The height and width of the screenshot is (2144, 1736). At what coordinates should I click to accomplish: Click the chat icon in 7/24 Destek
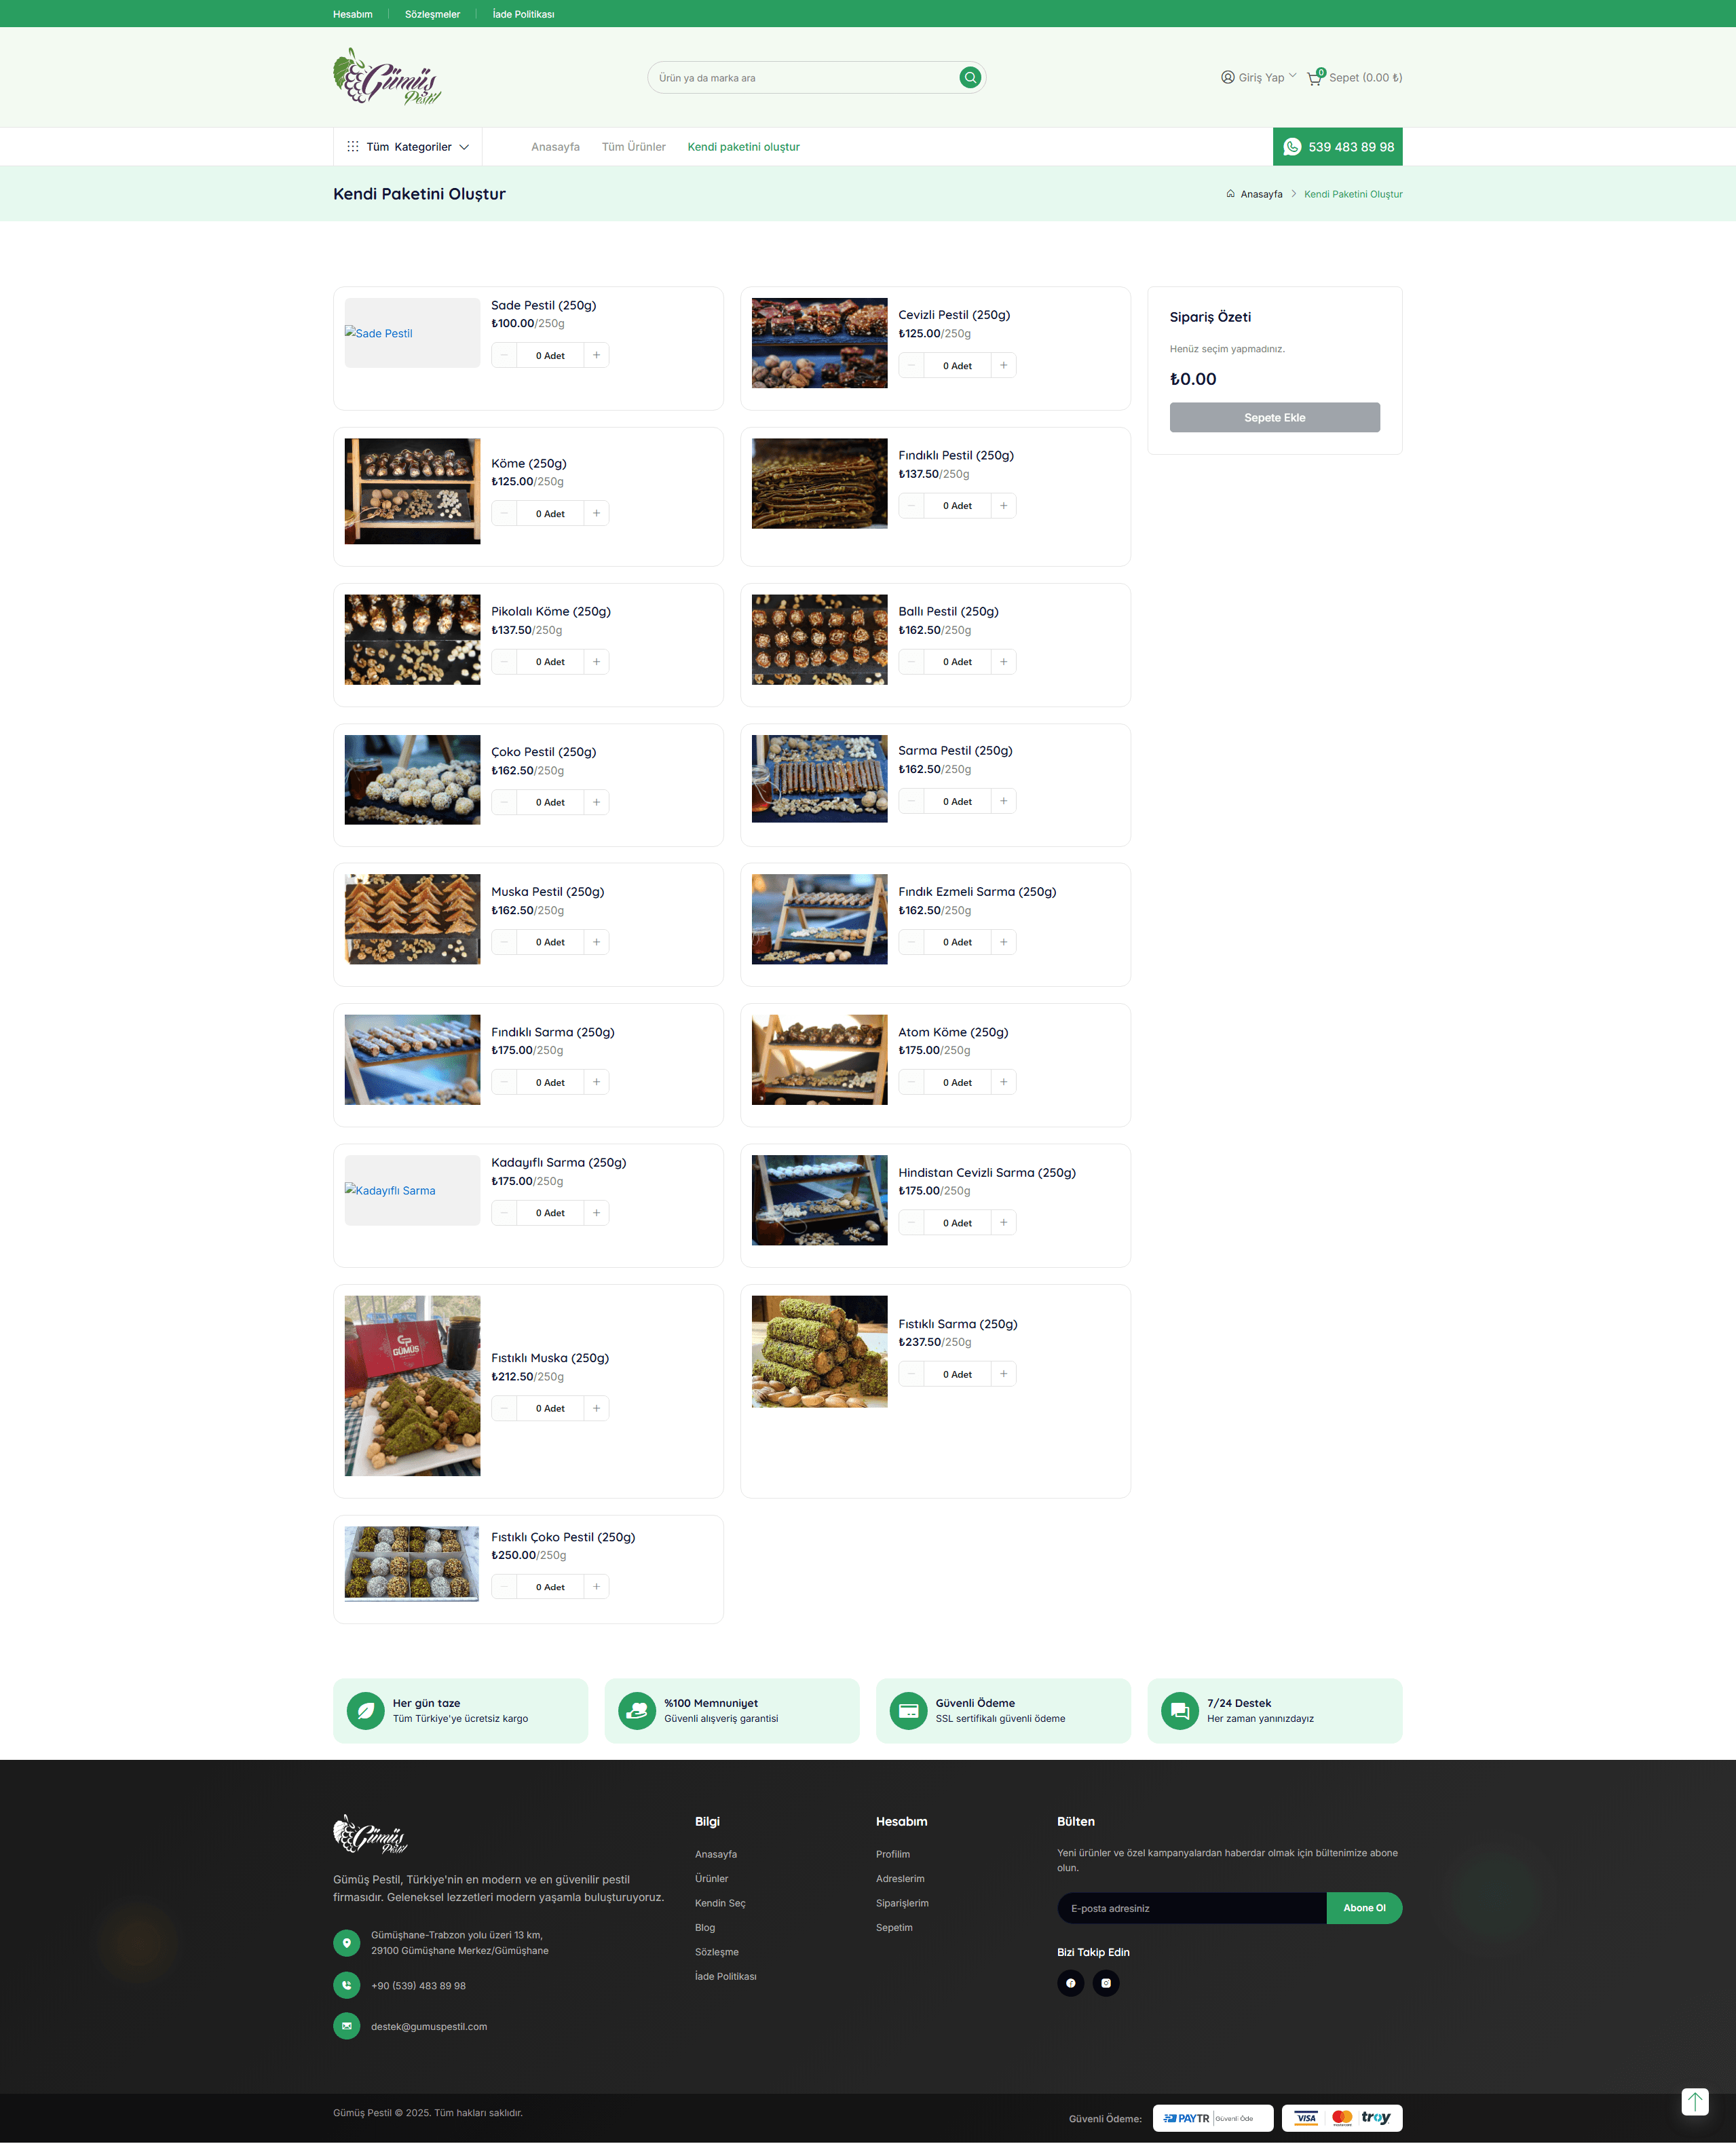[x=1179, y=1710]
